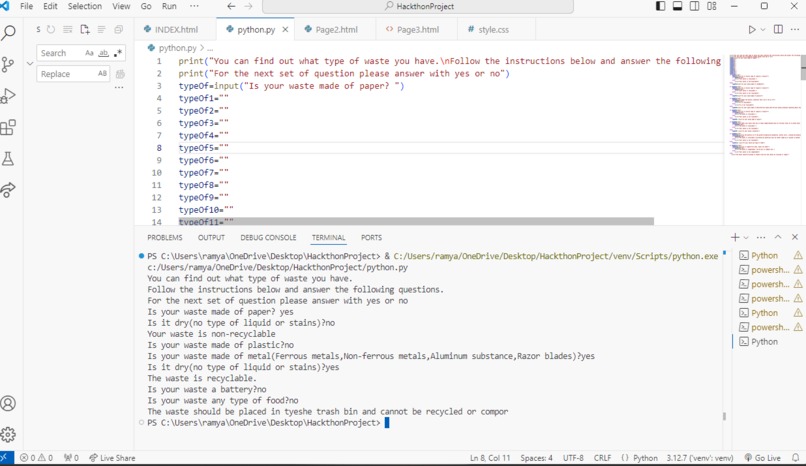The width and height of the screenshot is (806, 466).
Task: Open new search editor icon
Action: point(85,30)
